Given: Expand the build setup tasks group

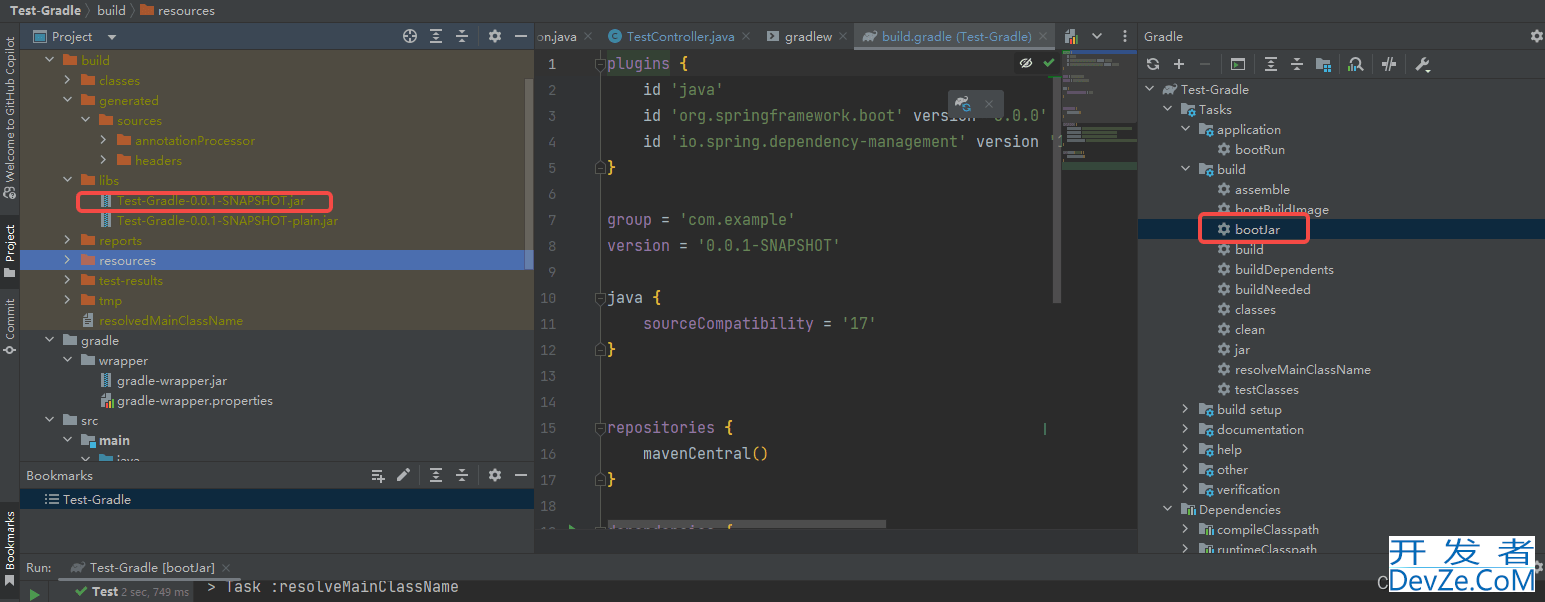Looking at the screenshot, I should tap(1185, 409).
